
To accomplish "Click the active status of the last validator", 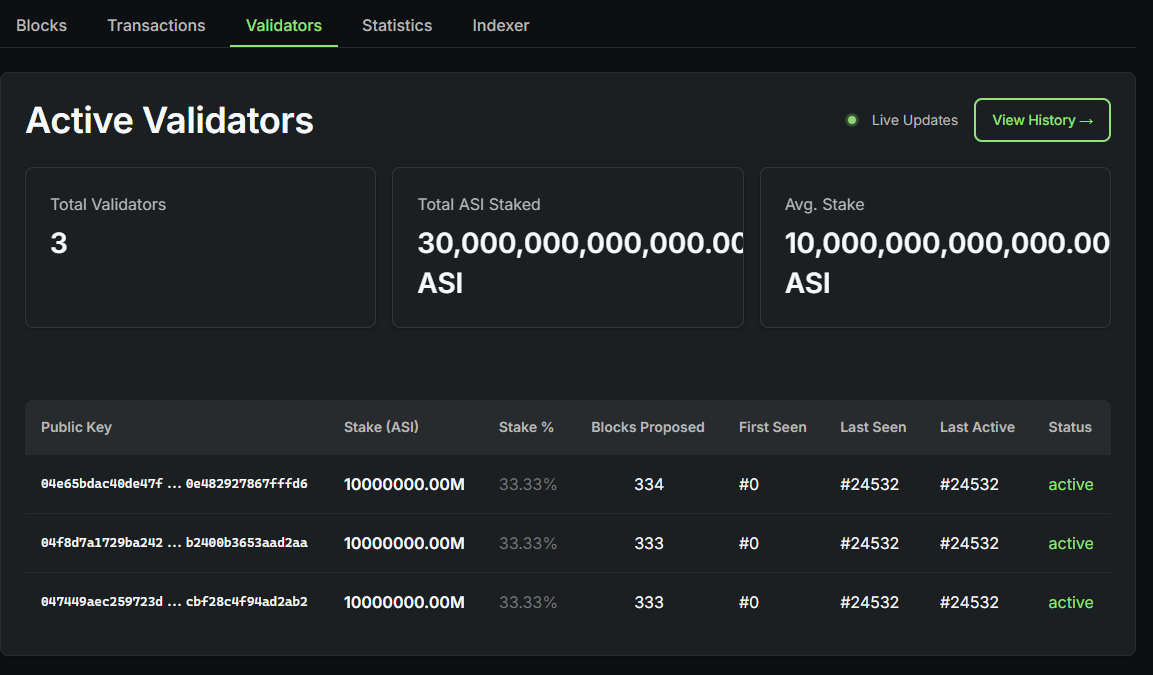I will point(1070,602).
